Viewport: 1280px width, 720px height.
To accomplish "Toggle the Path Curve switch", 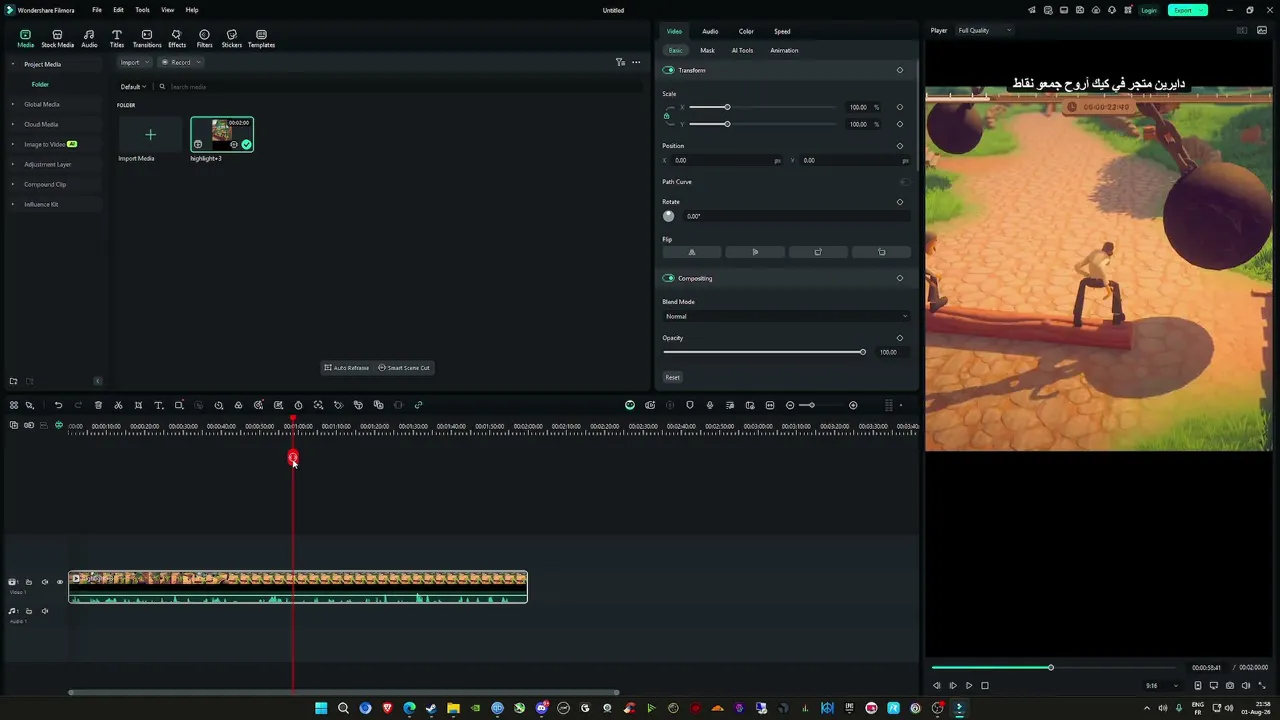I will [904, 182].
